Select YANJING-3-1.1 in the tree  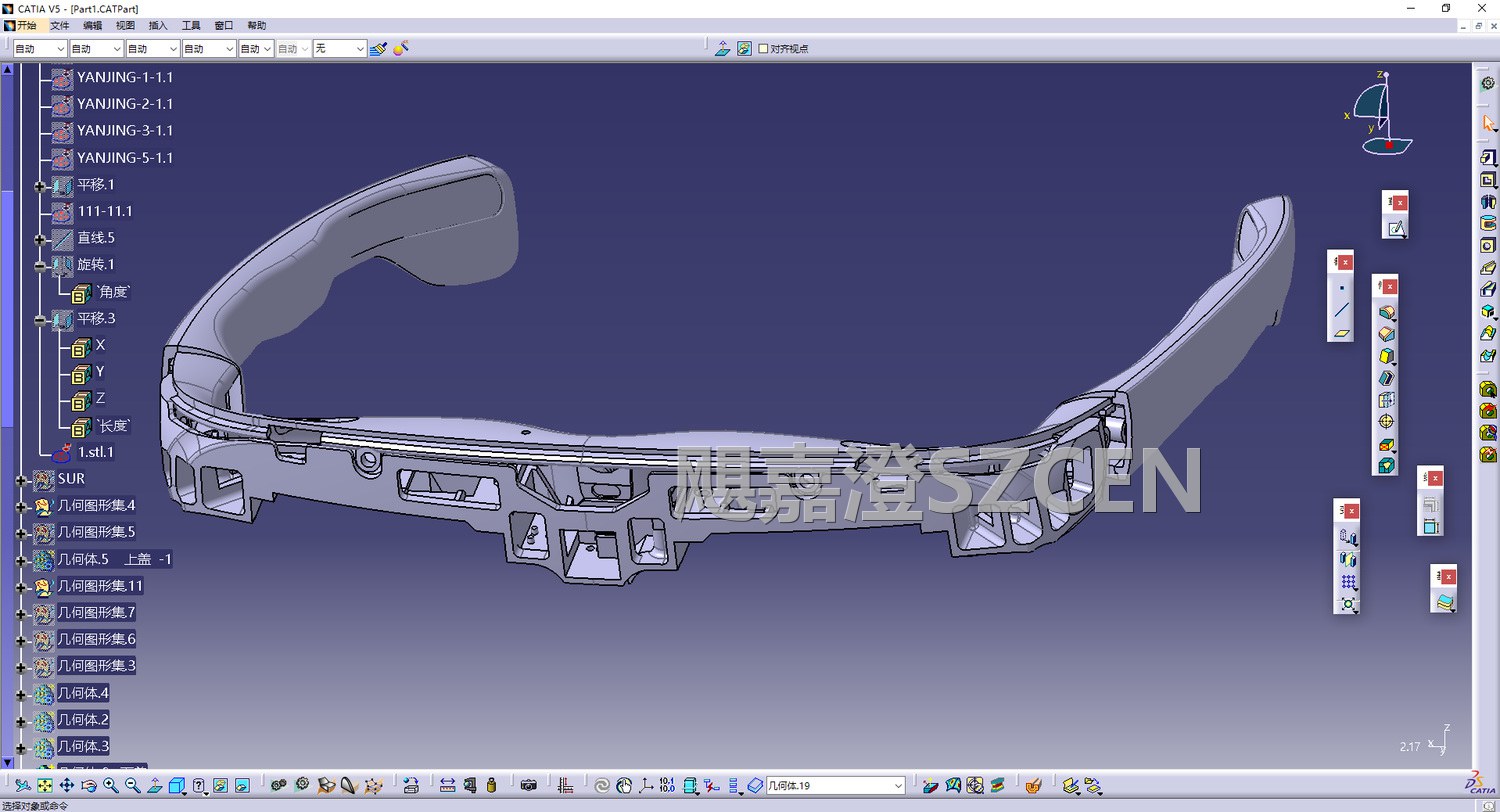click(x=125, y=131)
